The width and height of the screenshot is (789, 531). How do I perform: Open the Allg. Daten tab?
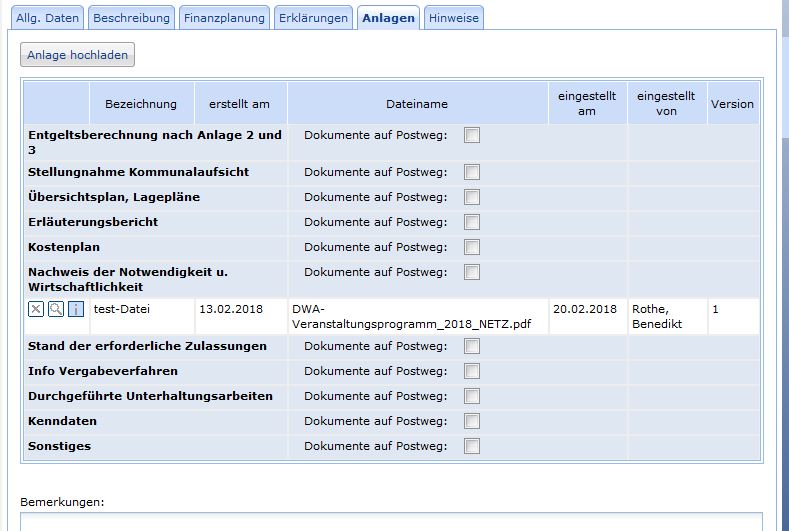(x=47, y=18)
